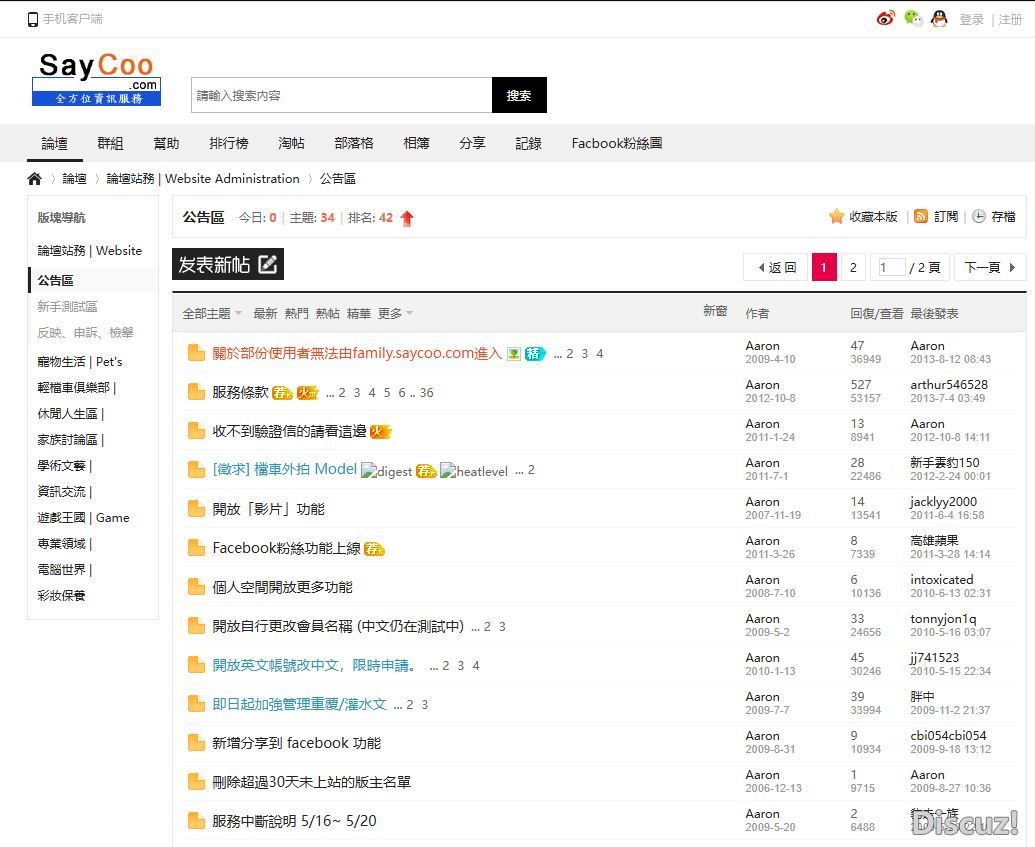Click the Weibo login icon

pos(885,19)
